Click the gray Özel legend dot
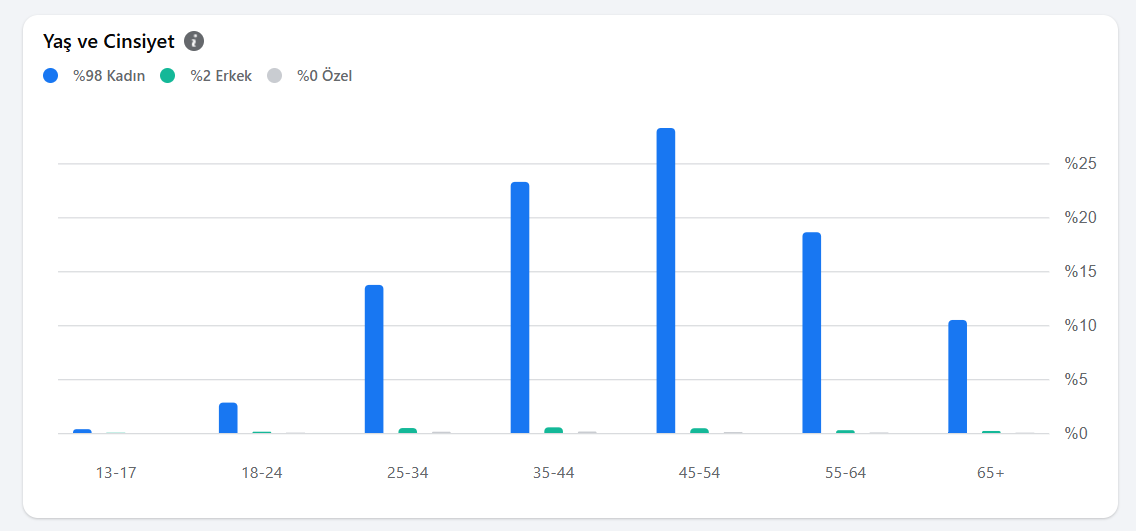 275,75
